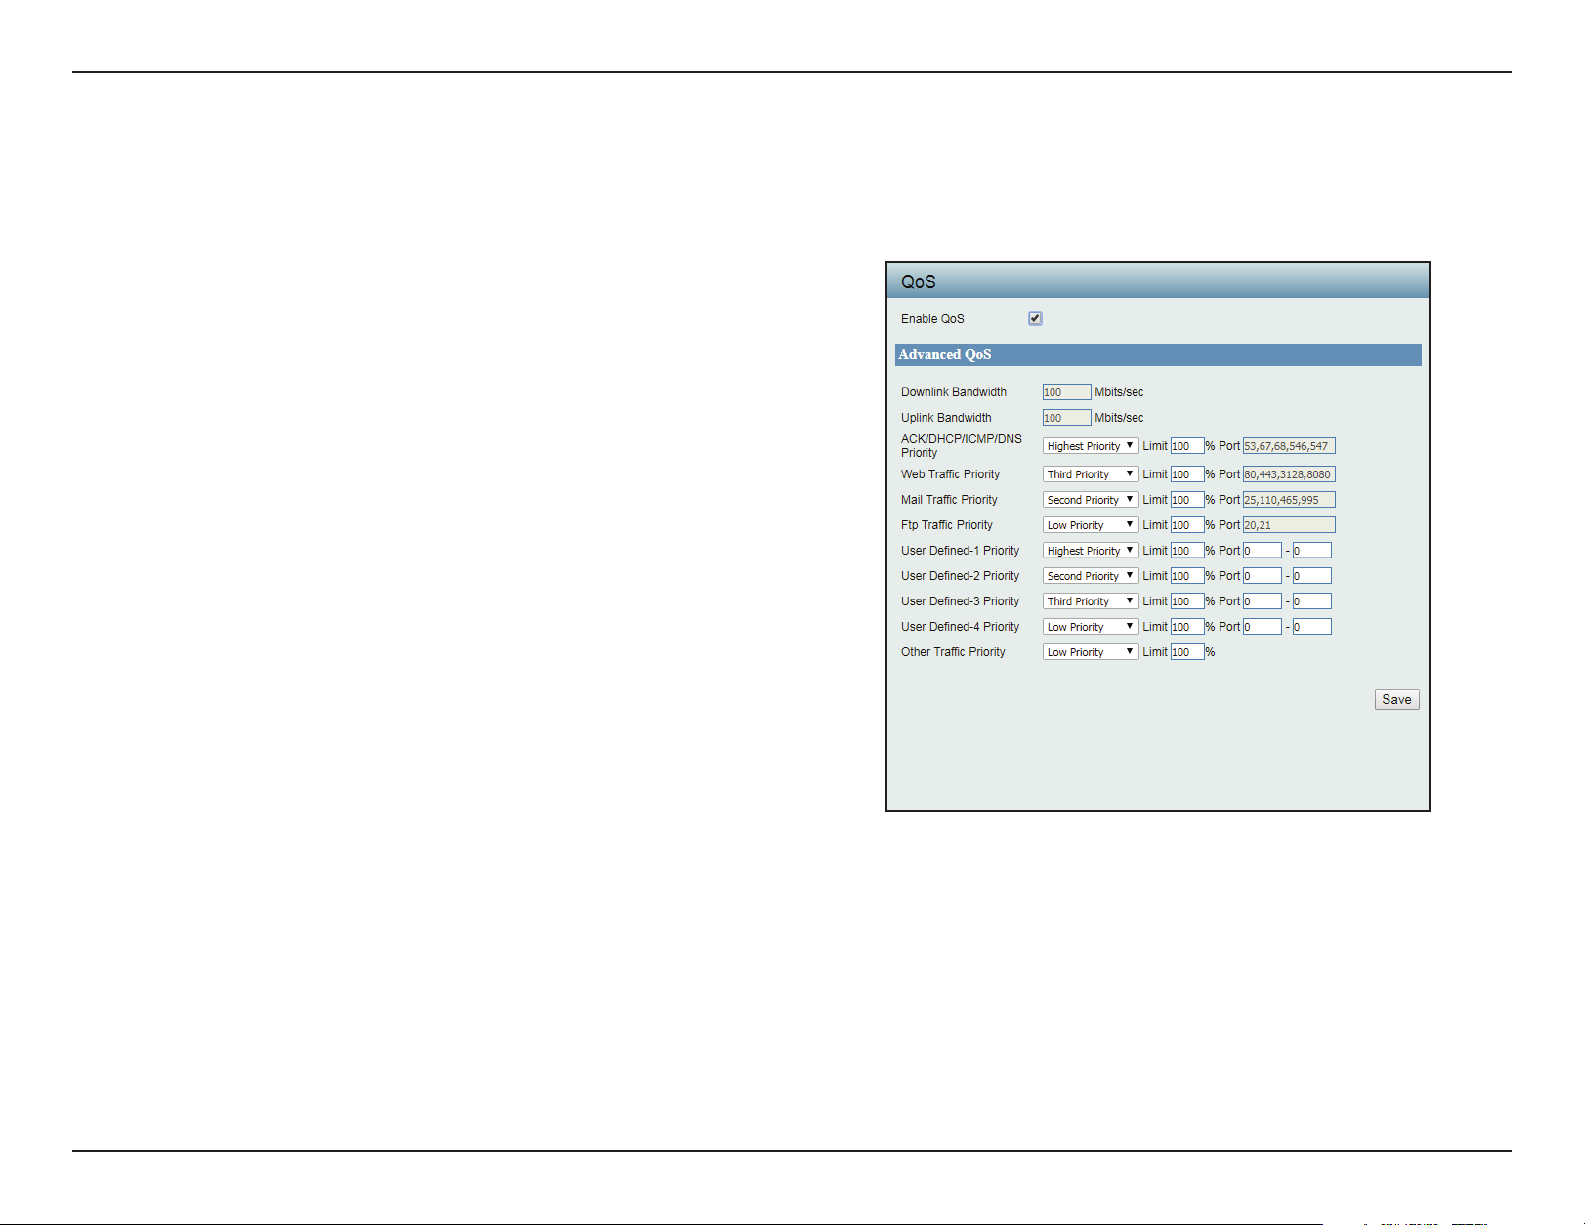Click the Advanced QoS section header

click(1158, 355)
